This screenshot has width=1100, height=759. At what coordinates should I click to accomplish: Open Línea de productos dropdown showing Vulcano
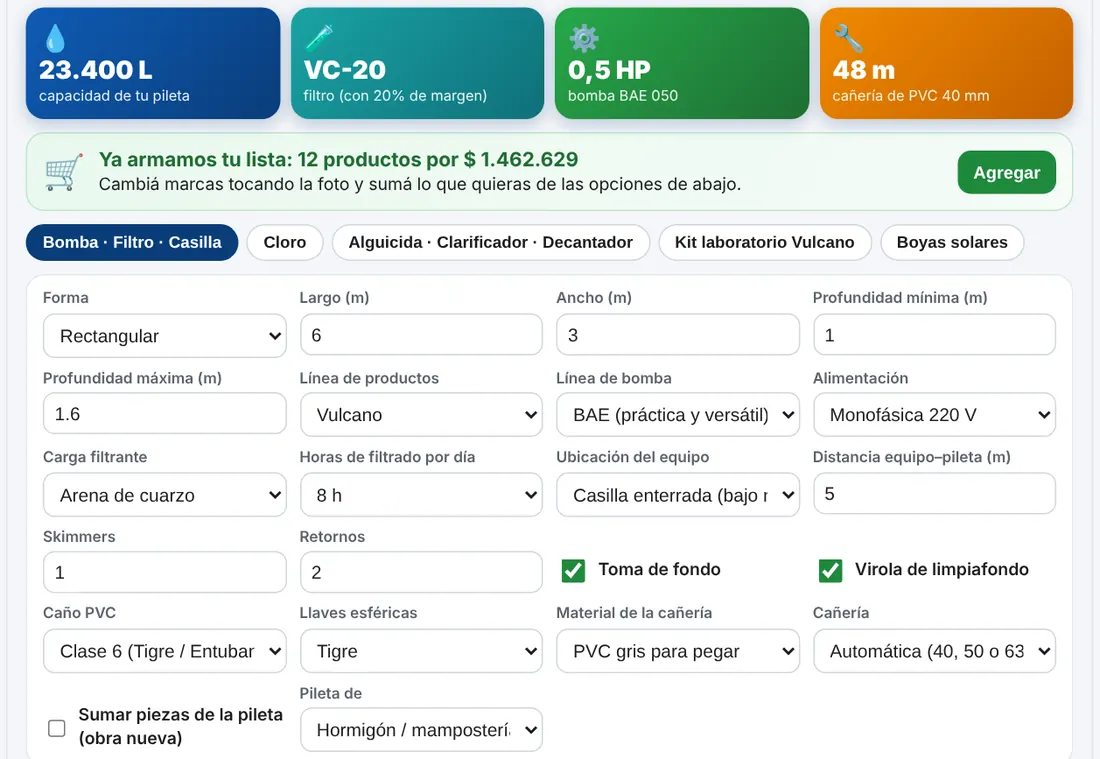point(421,415)
